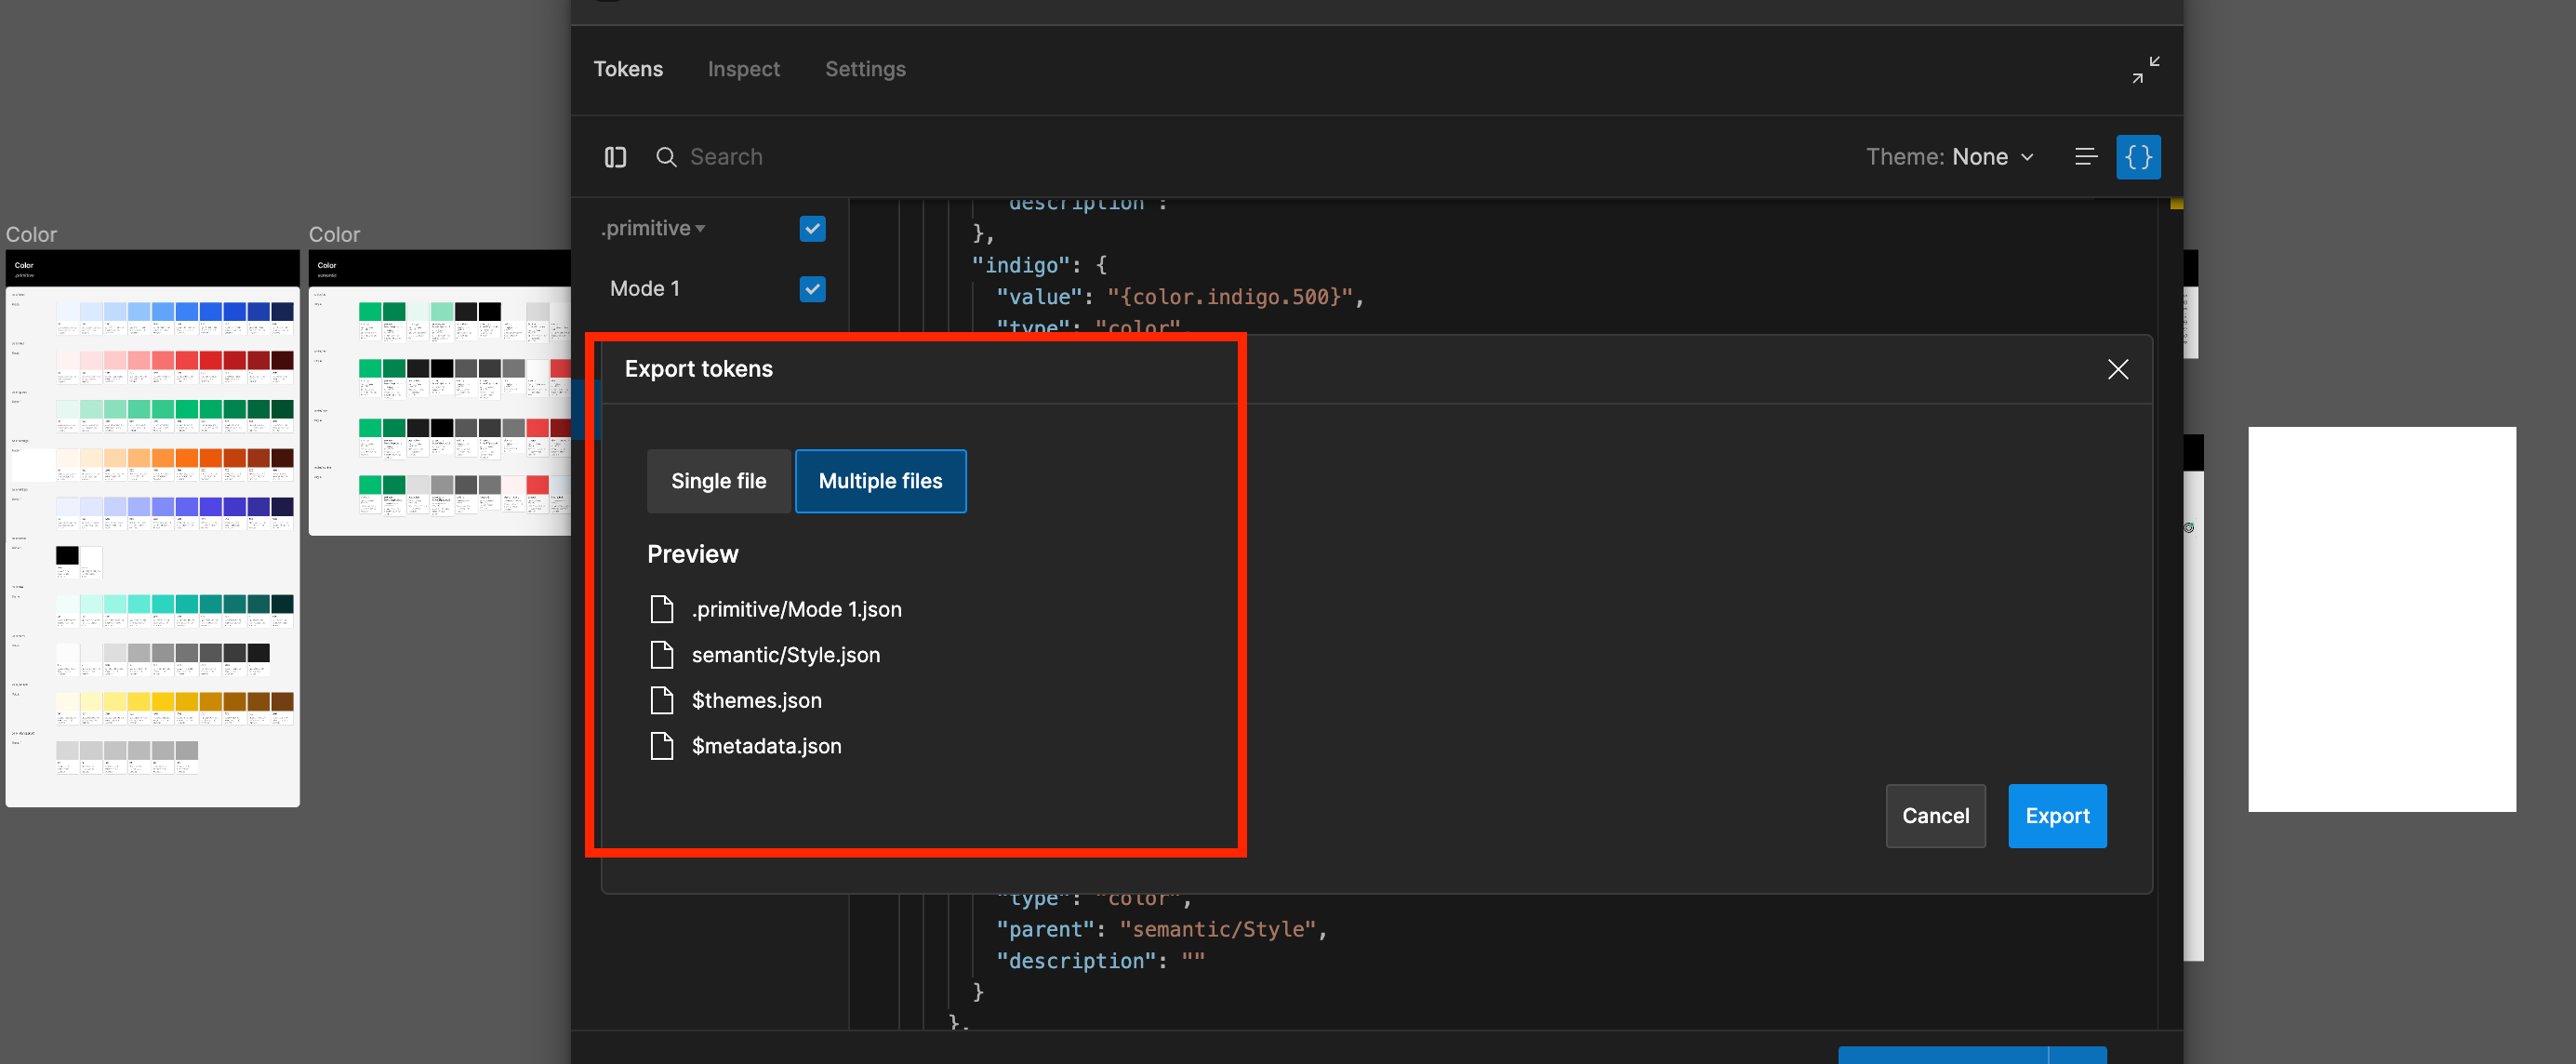Click the .primitive/Mode 1.json preview file
The width and height of the screenshot is (2576, 1064).
click(x=796, y=609)
